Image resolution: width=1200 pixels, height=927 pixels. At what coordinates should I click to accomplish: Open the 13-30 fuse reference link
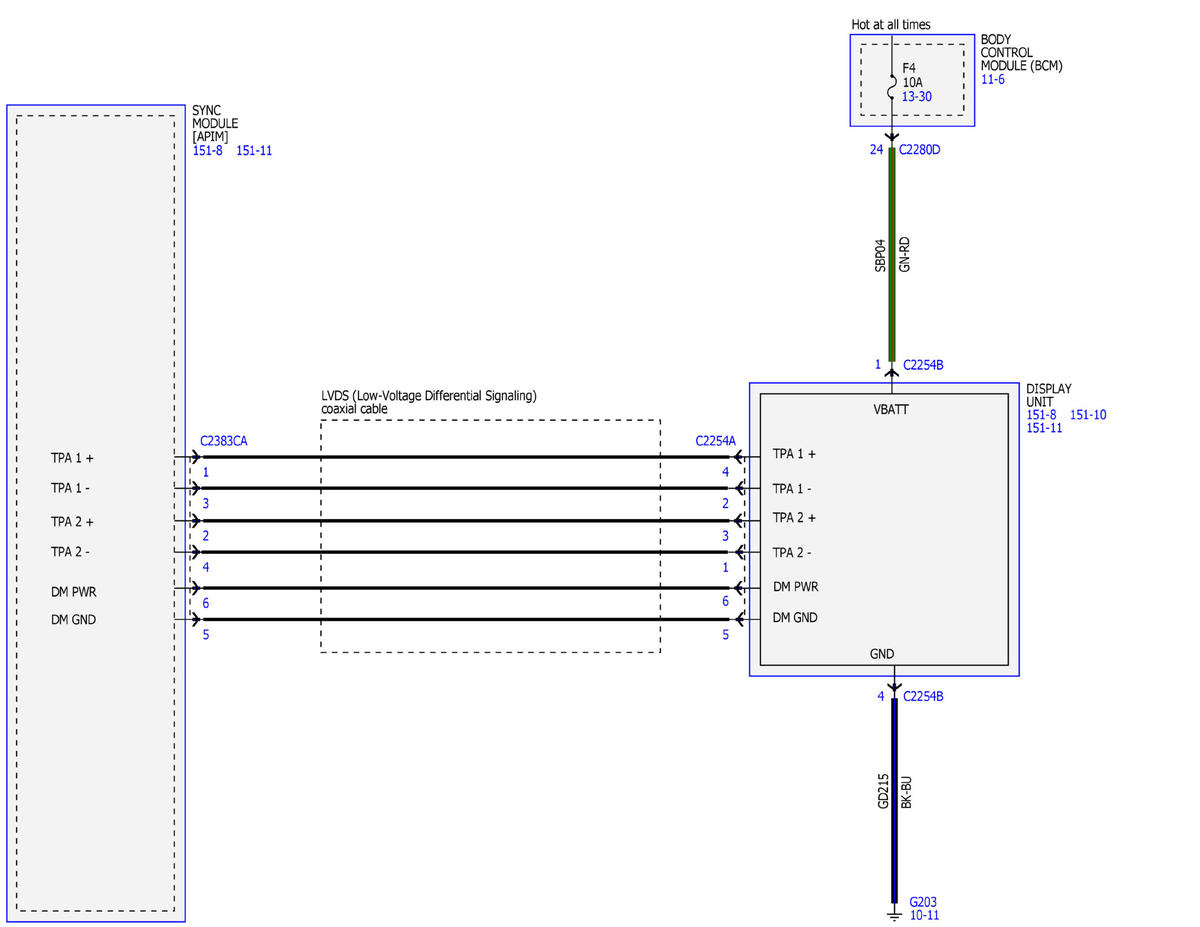tap(917, 97)
